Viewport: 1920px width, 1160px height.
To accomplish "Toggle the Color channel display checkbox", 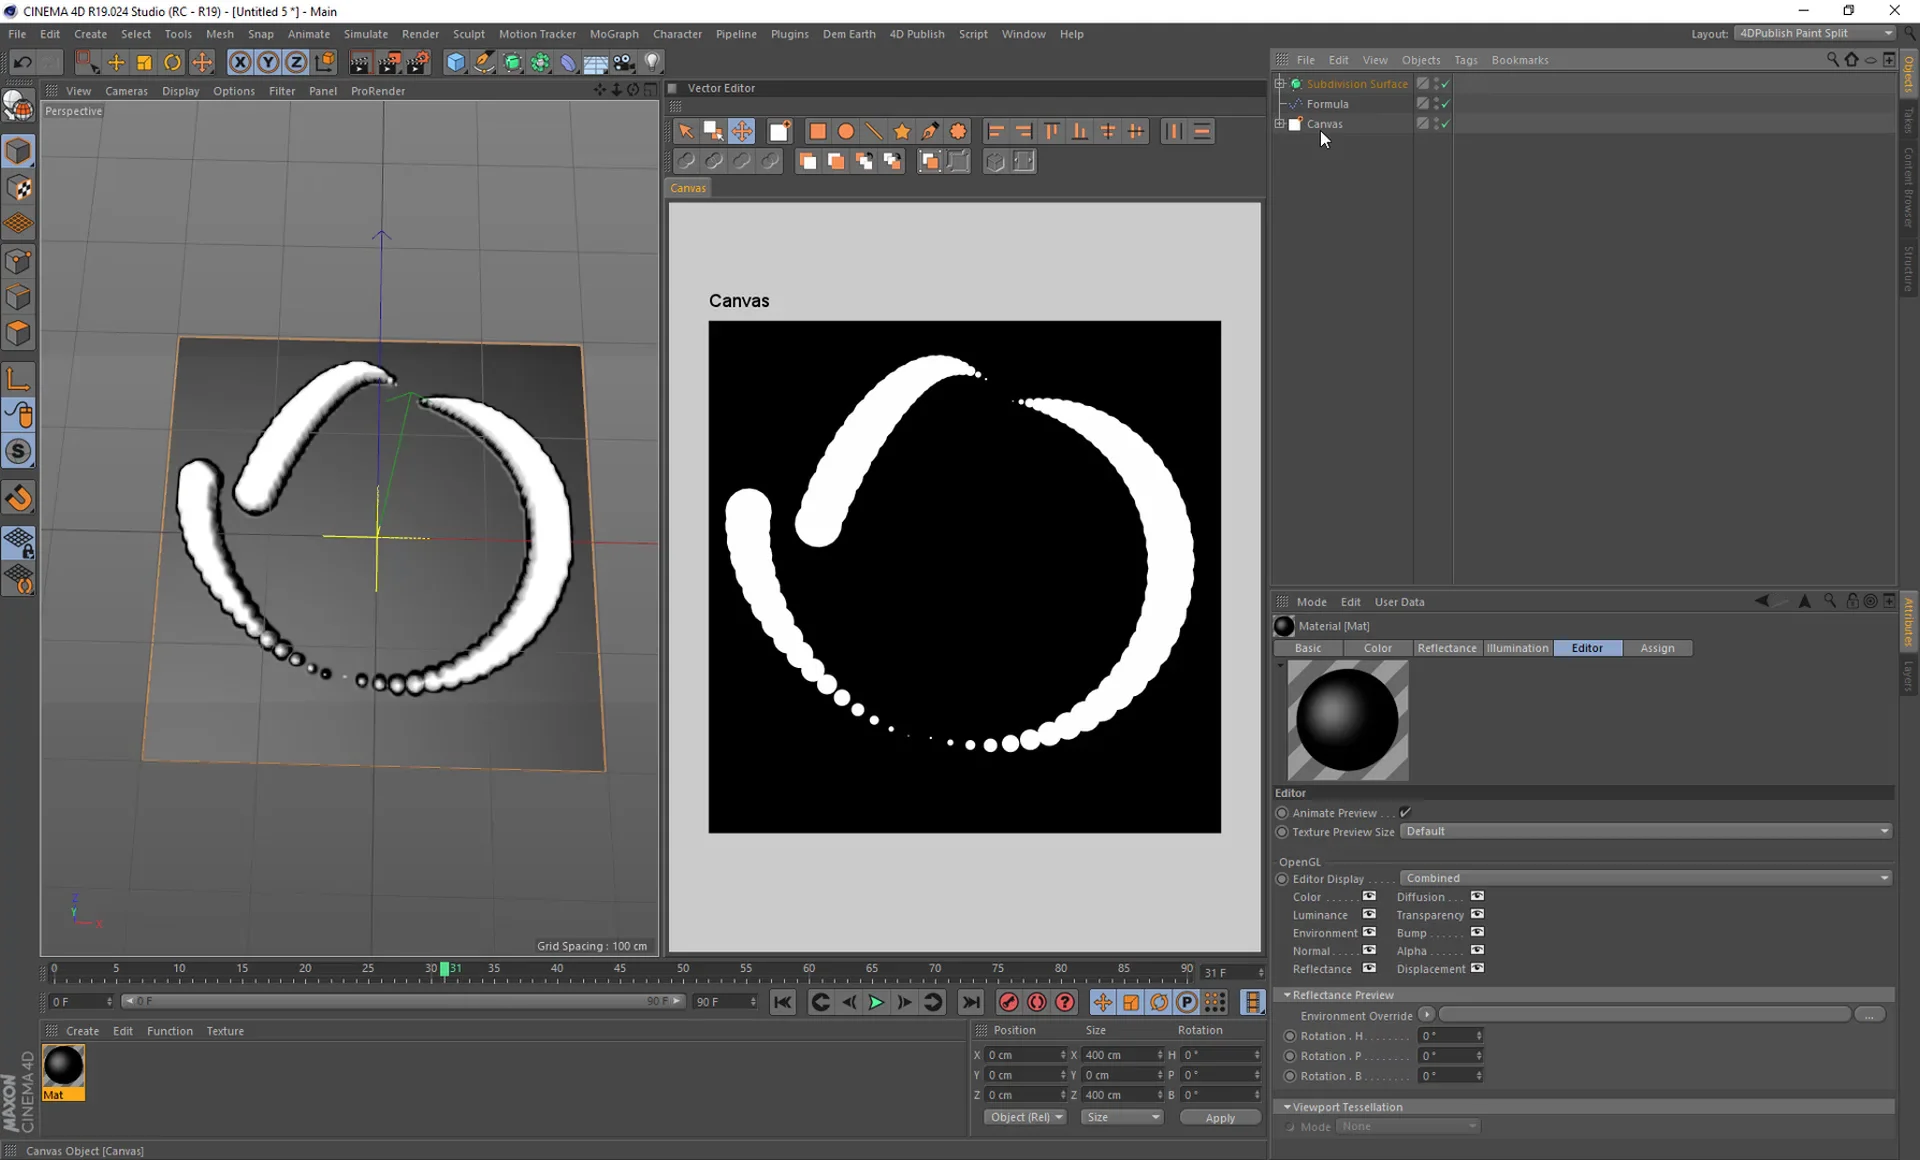I will tap(1369, 896).
